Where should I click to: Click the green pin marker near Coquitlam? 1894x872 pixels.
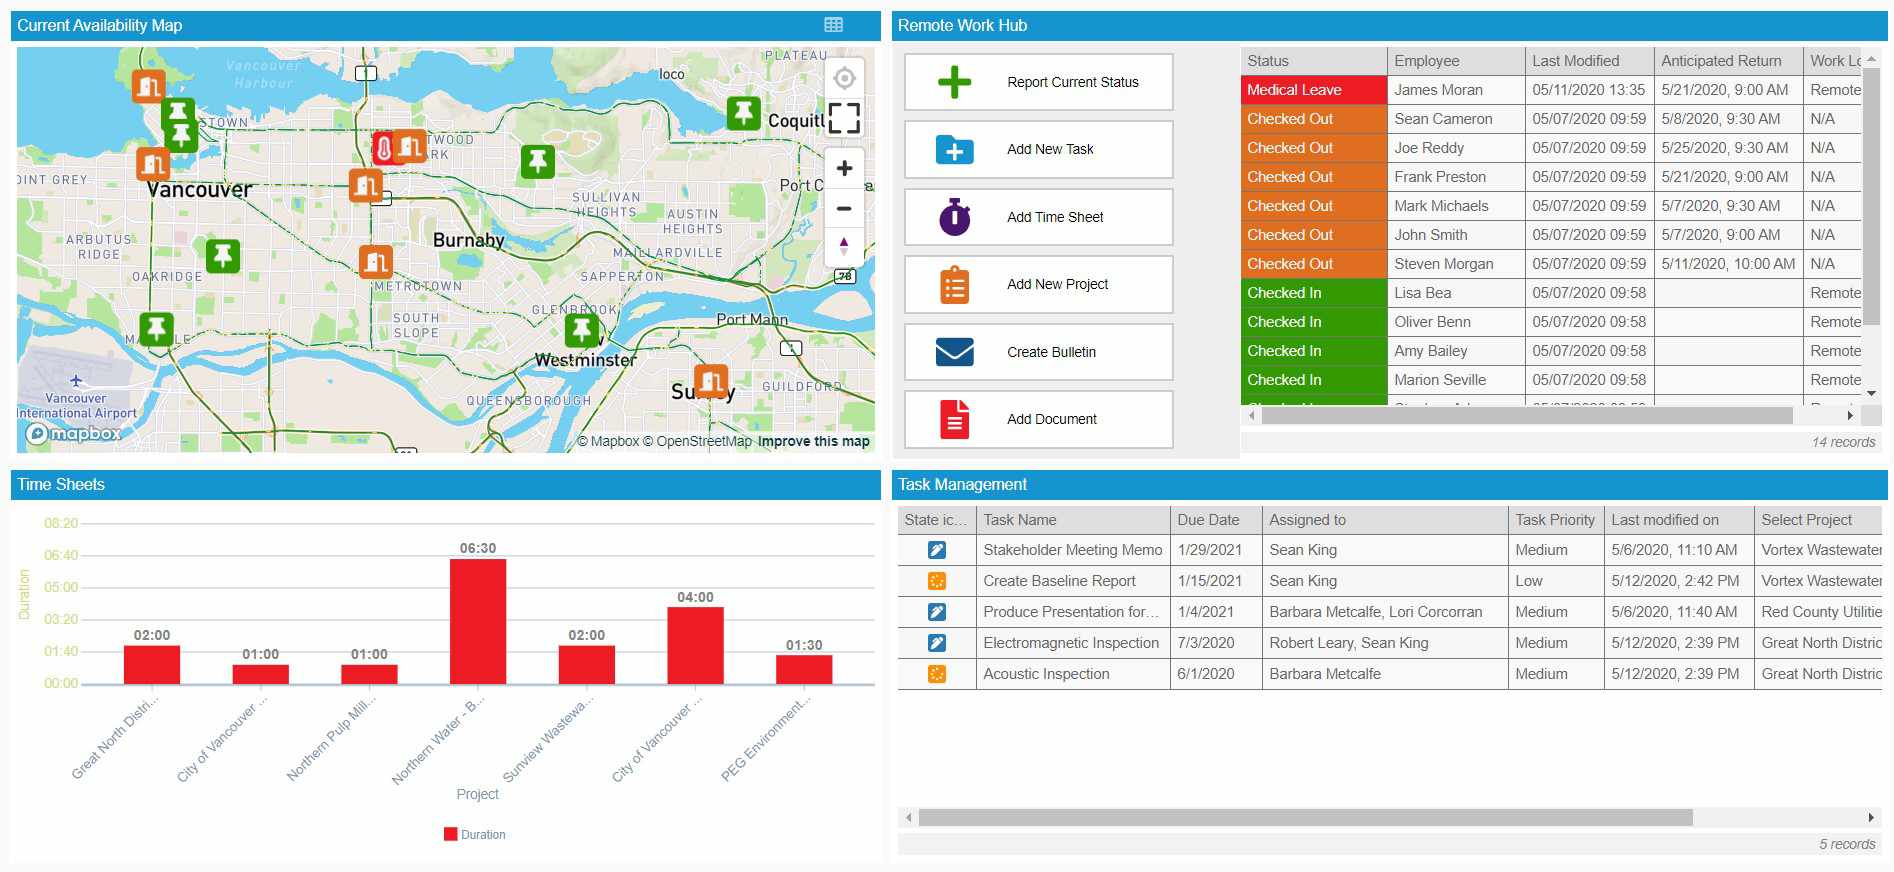point(742,112)
